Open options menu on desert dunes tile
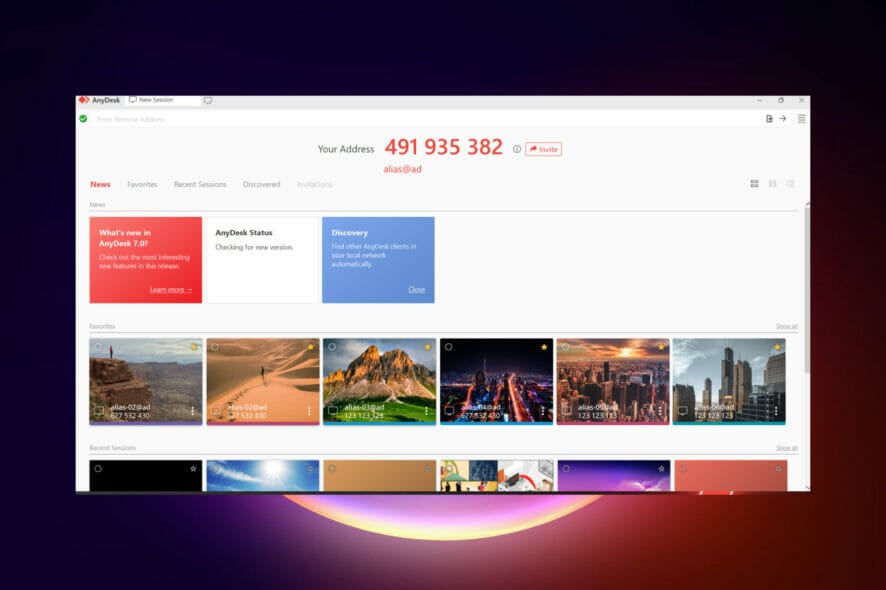 [x=309, y=411]
